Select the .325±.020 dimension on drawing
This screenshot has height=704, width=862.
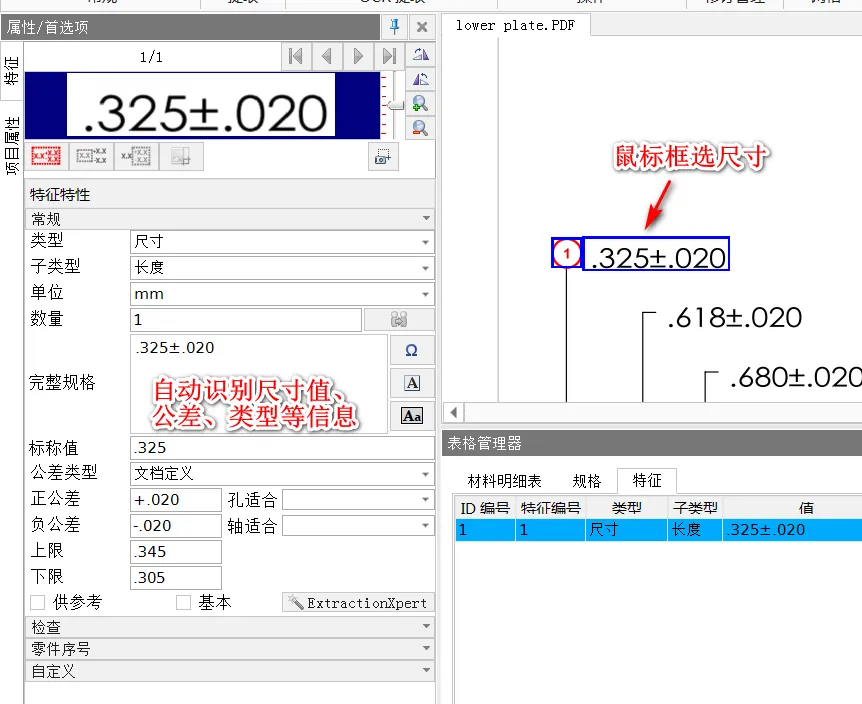point(656,254)
